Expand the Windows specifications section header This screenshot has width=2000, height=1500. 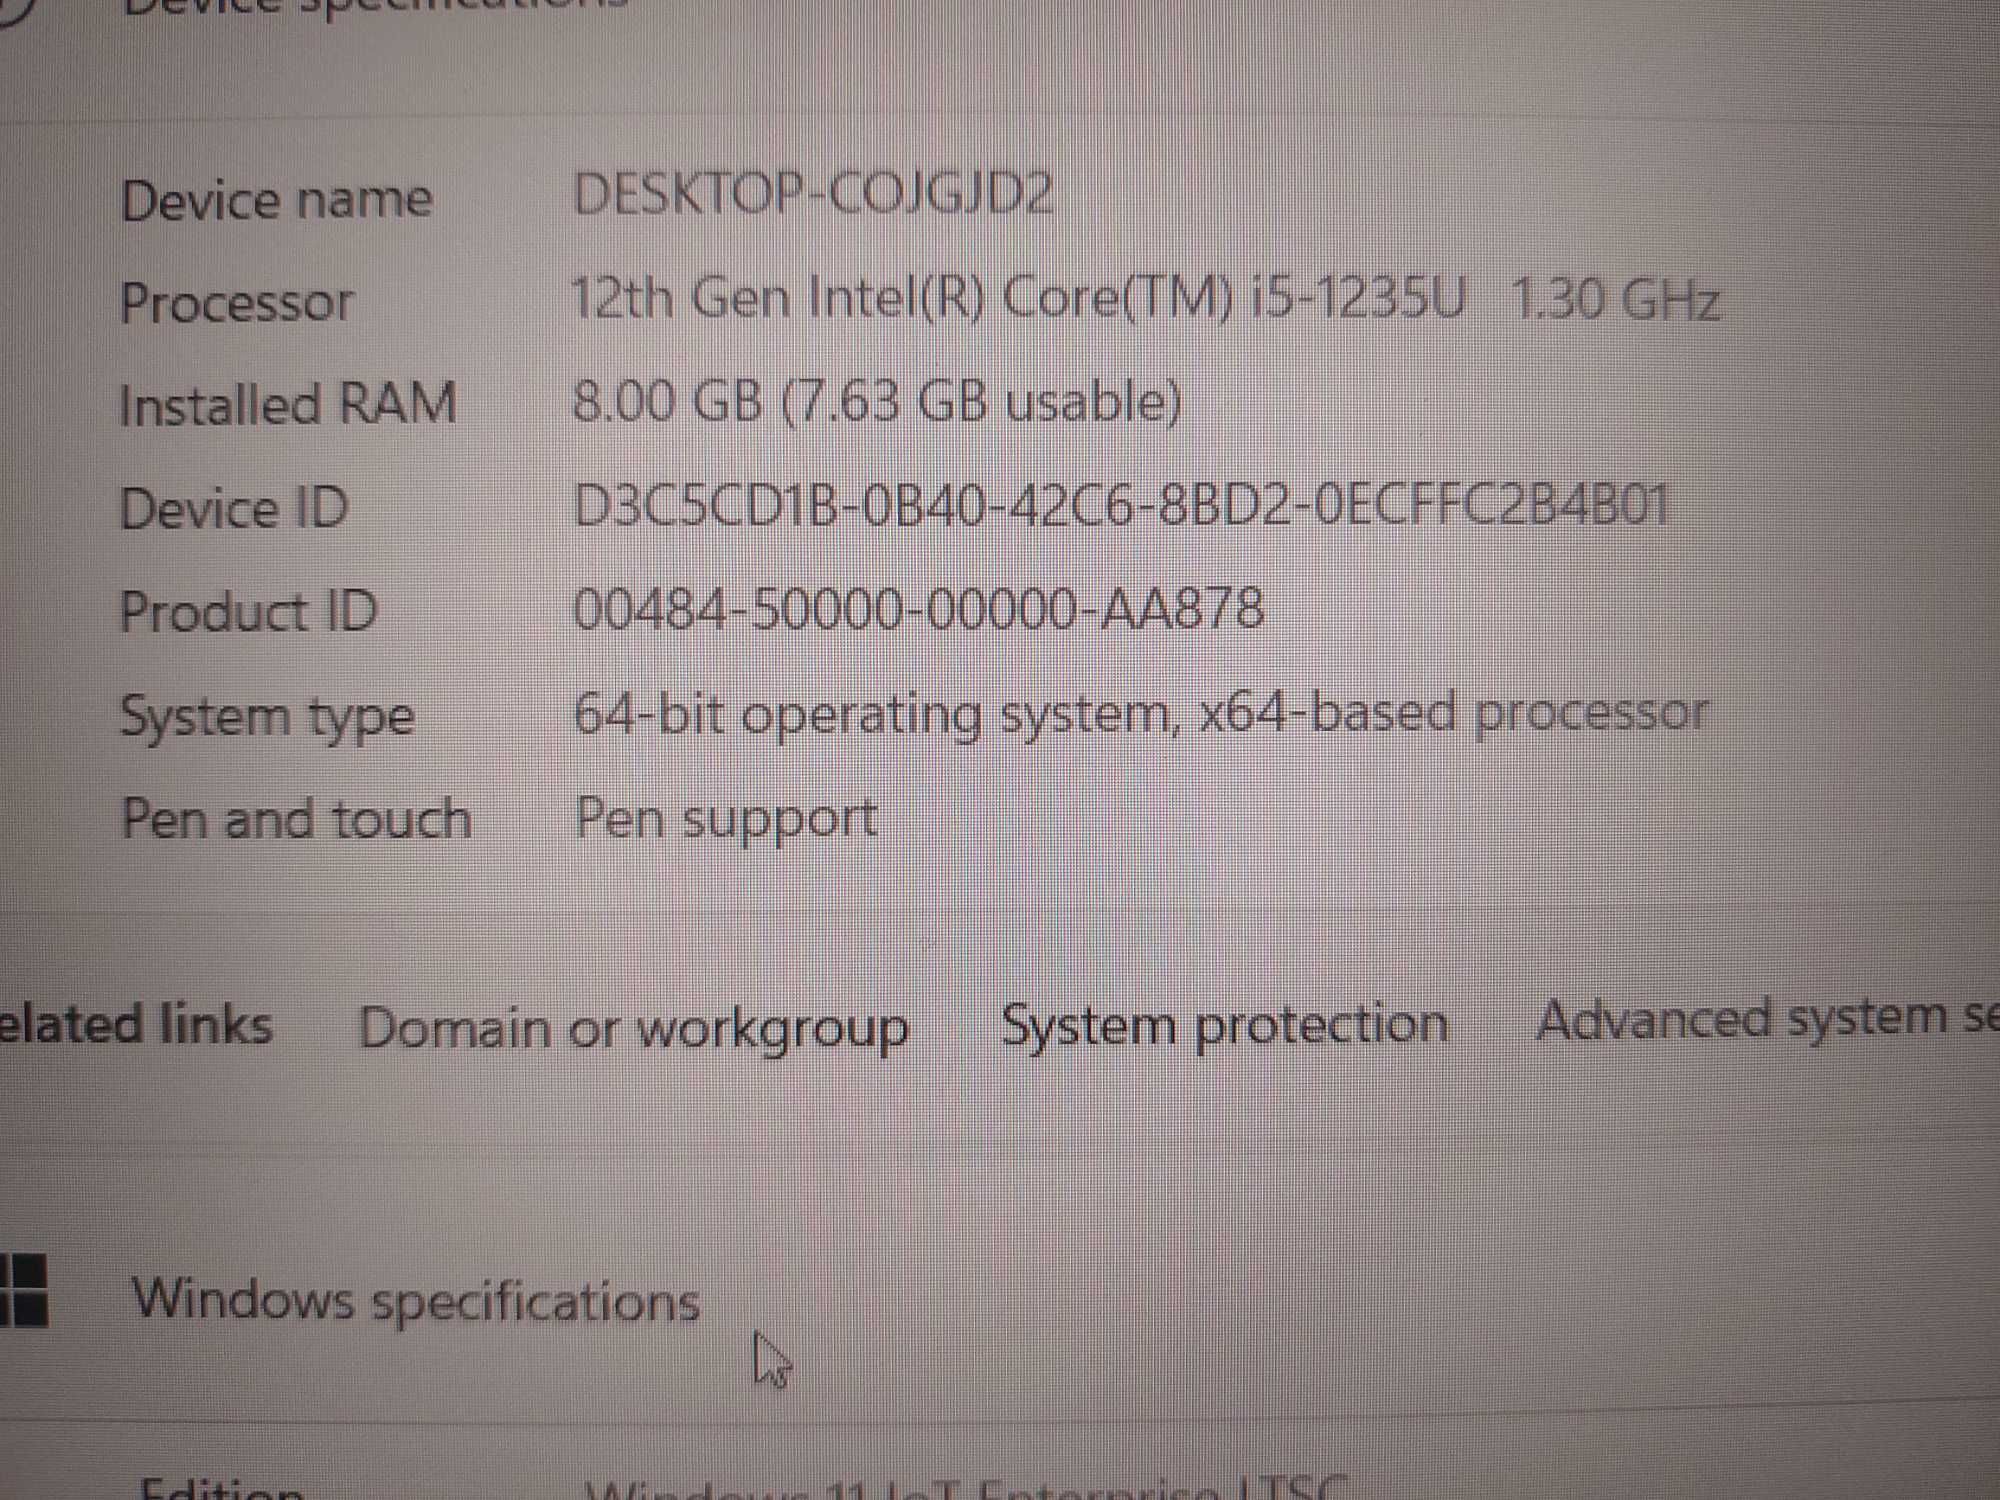pyautogui.click(x=416, y=1300)
